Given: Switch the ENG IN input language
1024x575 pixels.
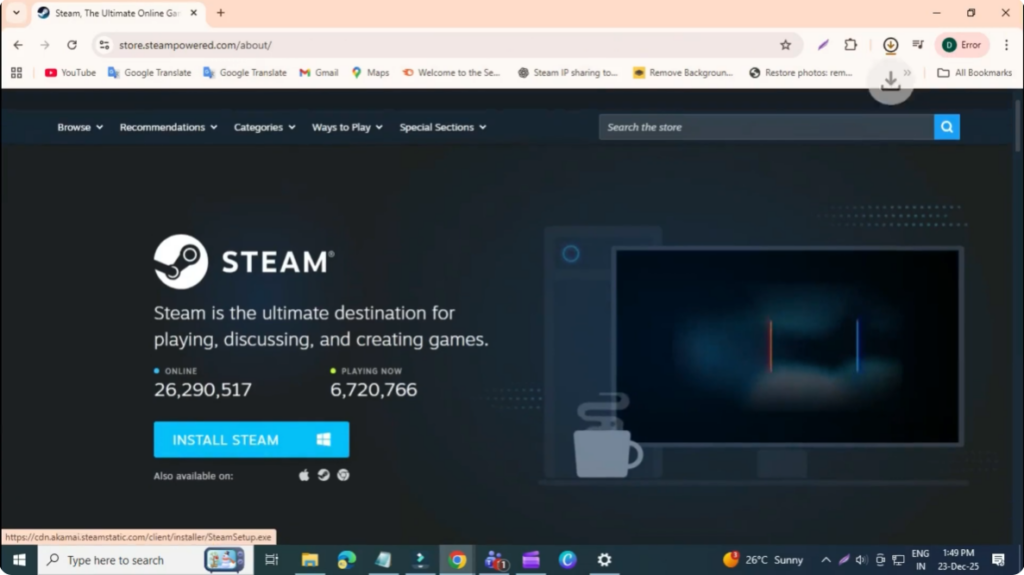Looking at the screenshot, I should click(x=920, y=560).
